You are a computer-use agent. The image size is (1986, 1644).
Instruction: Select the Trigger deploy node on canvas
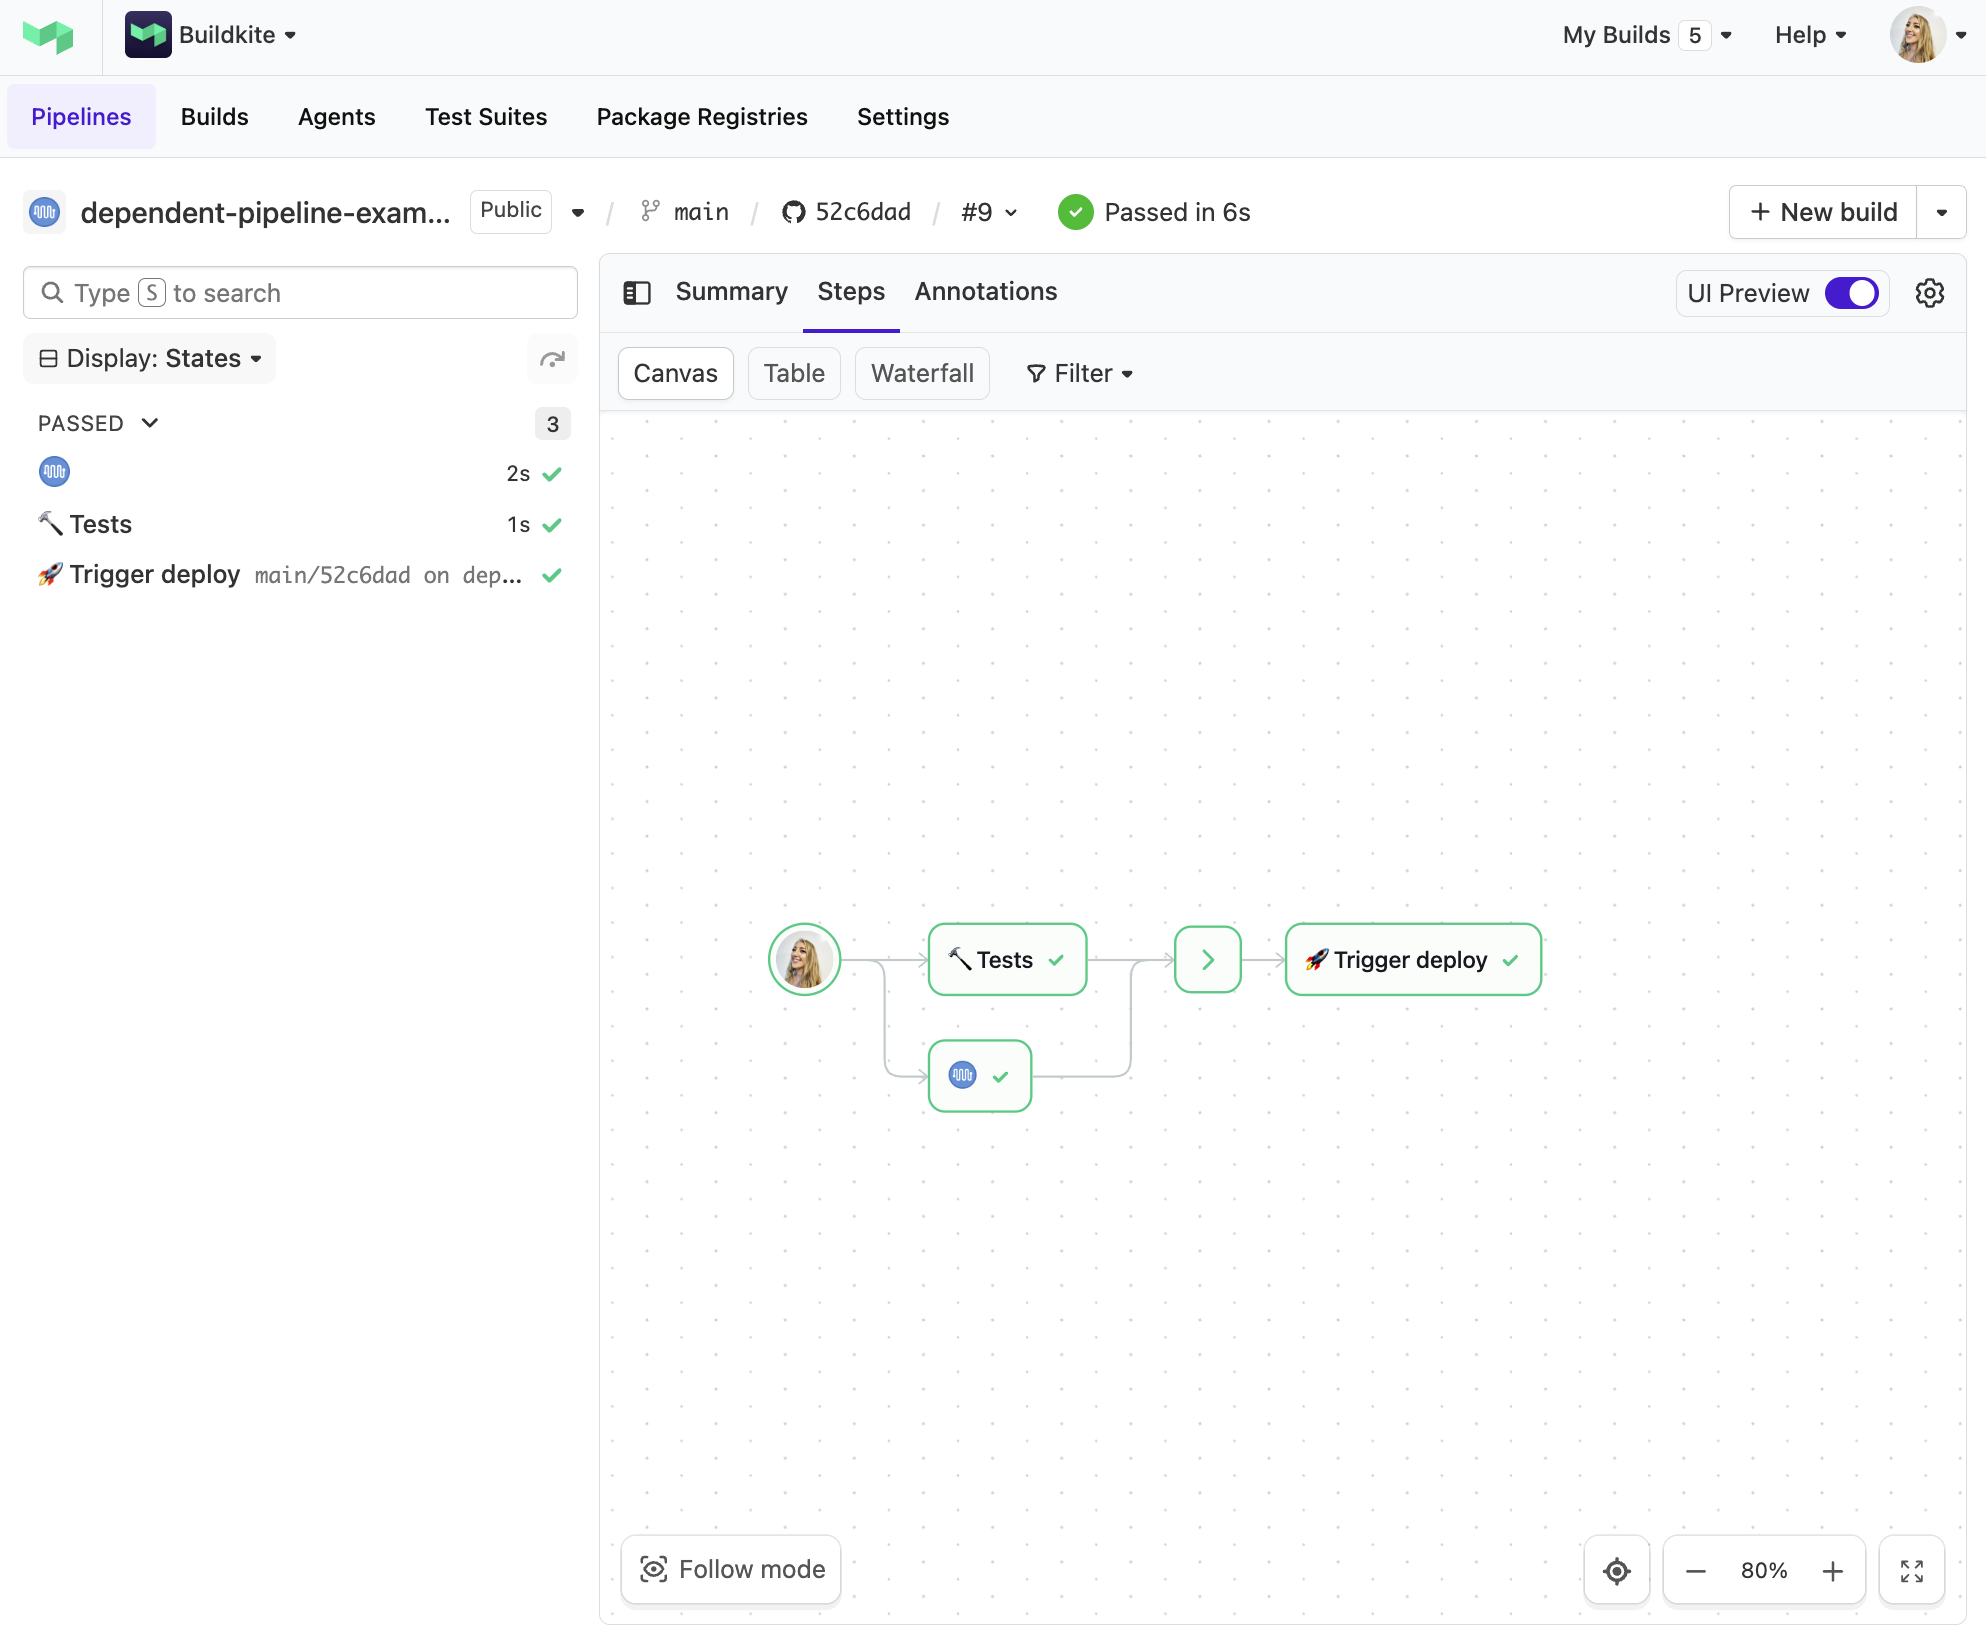tap(1412, 960)
